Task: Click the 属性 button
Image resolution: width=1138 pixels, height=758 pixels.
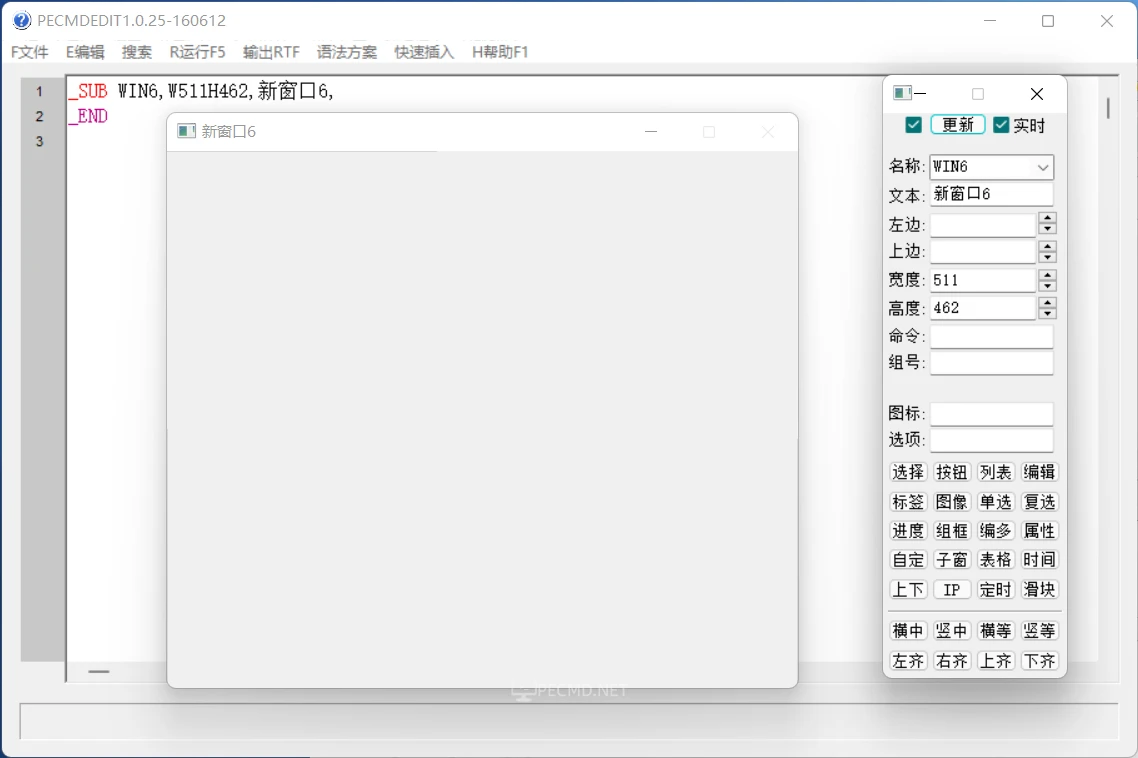Action: (1039, 531)
